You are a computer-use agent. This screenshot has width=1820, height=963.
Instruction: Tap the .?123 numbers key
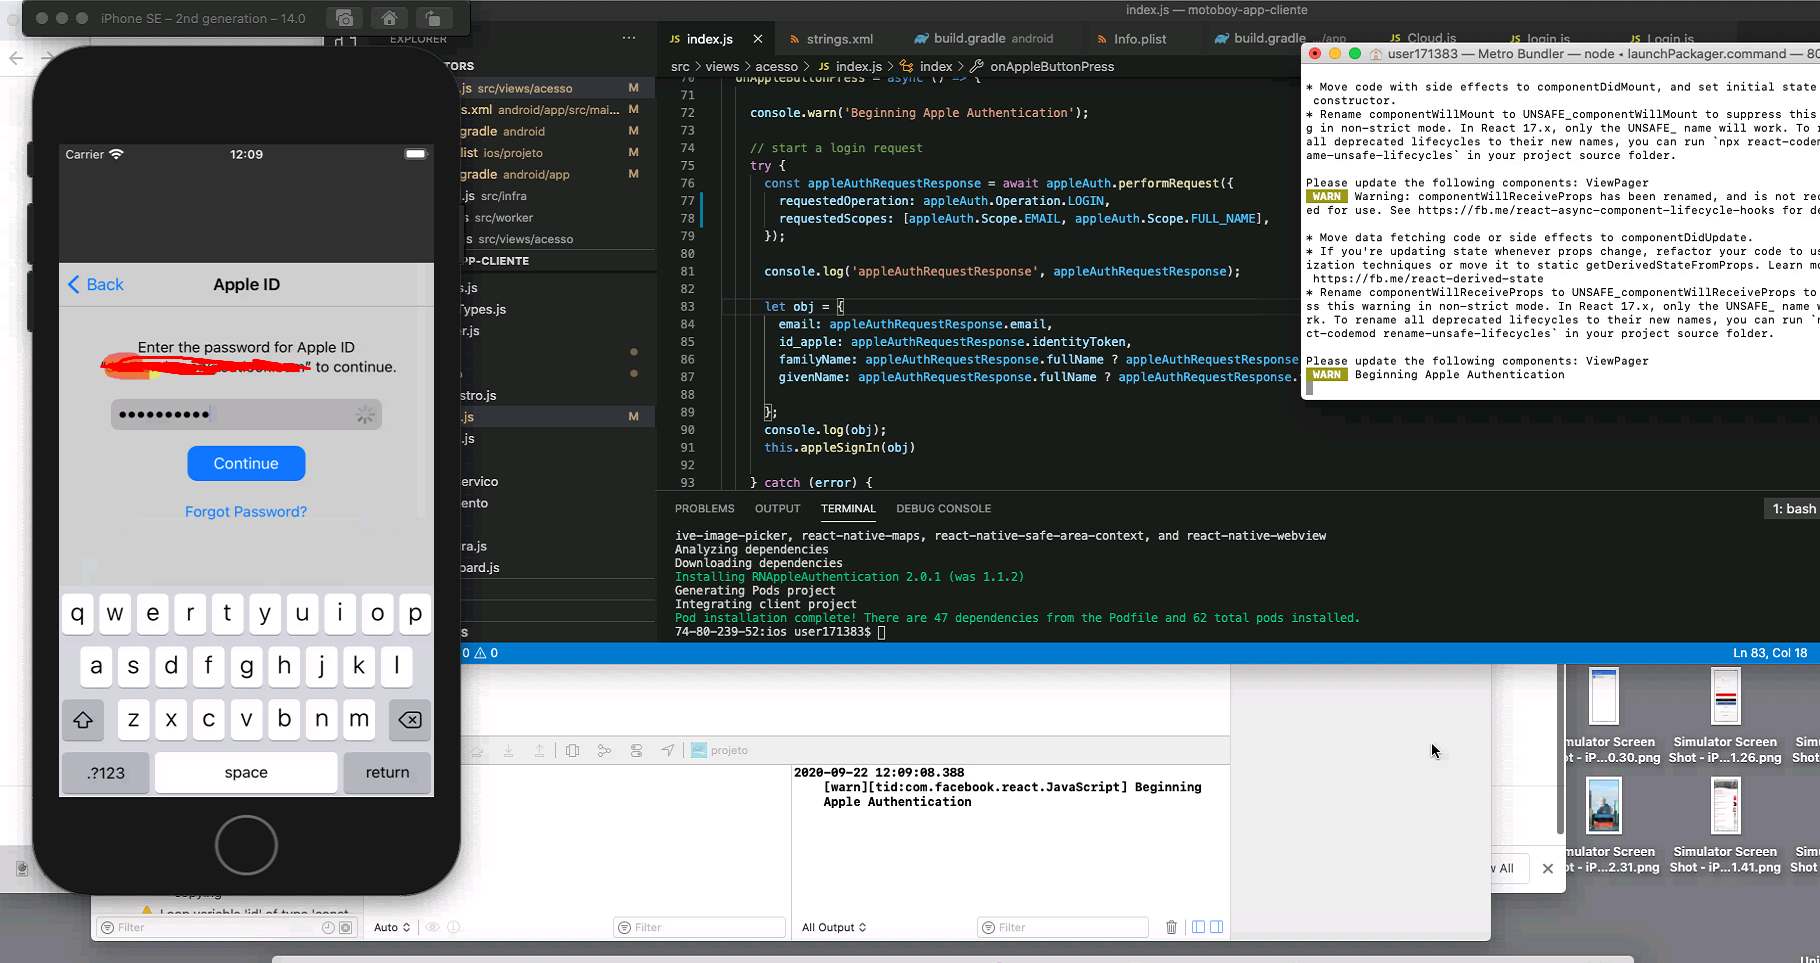click(x=106, y=773)
